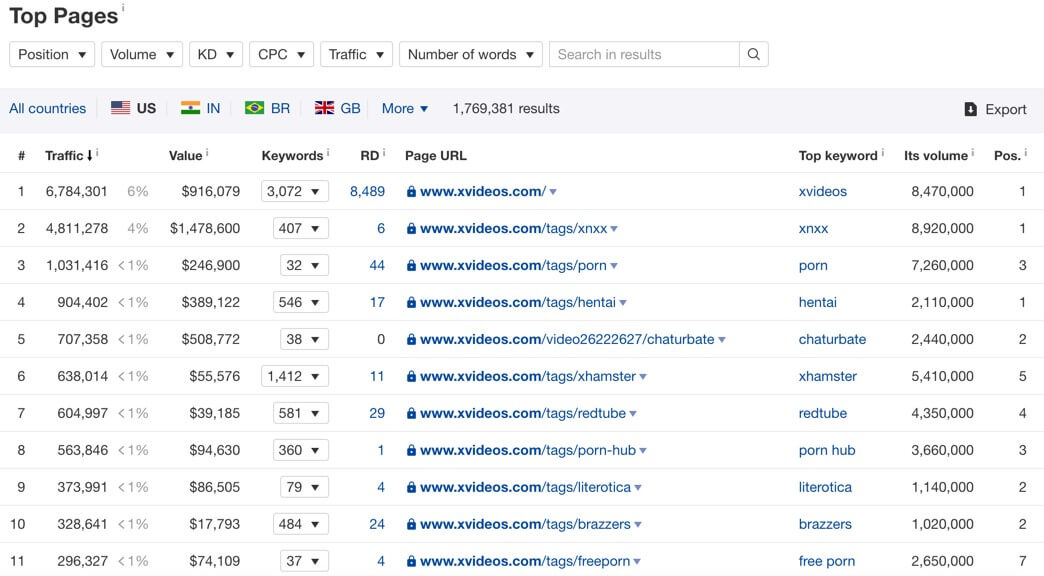Click lock icon of tags/xnxx URL

point(411,228)
